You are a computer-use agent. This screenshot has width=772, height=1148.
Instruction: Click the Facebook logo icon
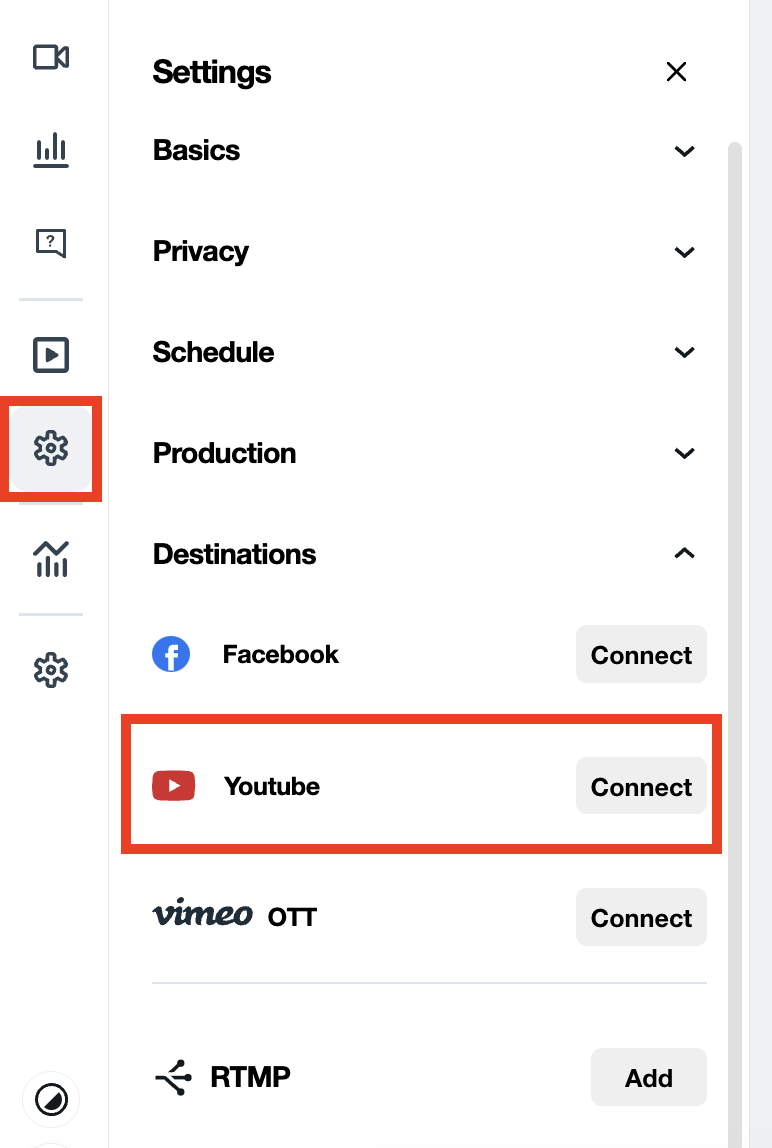(x=171, y=655)
